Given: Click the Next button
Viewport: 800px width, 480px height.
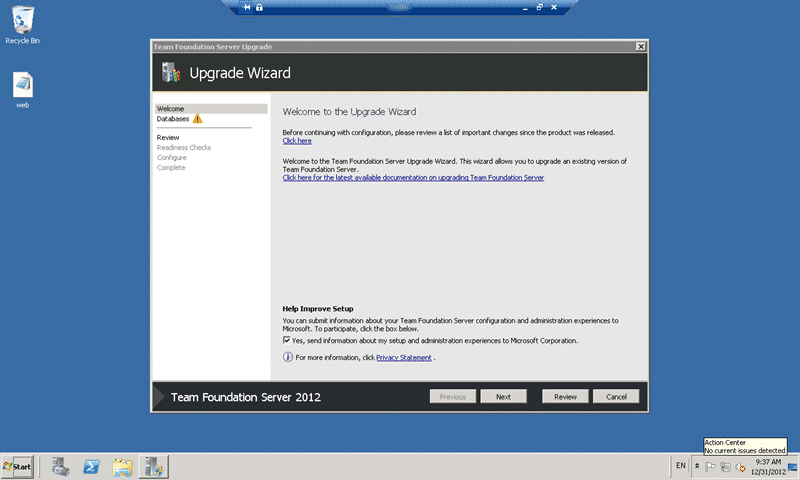Looking at the screenshot, I should click(503, 396).
